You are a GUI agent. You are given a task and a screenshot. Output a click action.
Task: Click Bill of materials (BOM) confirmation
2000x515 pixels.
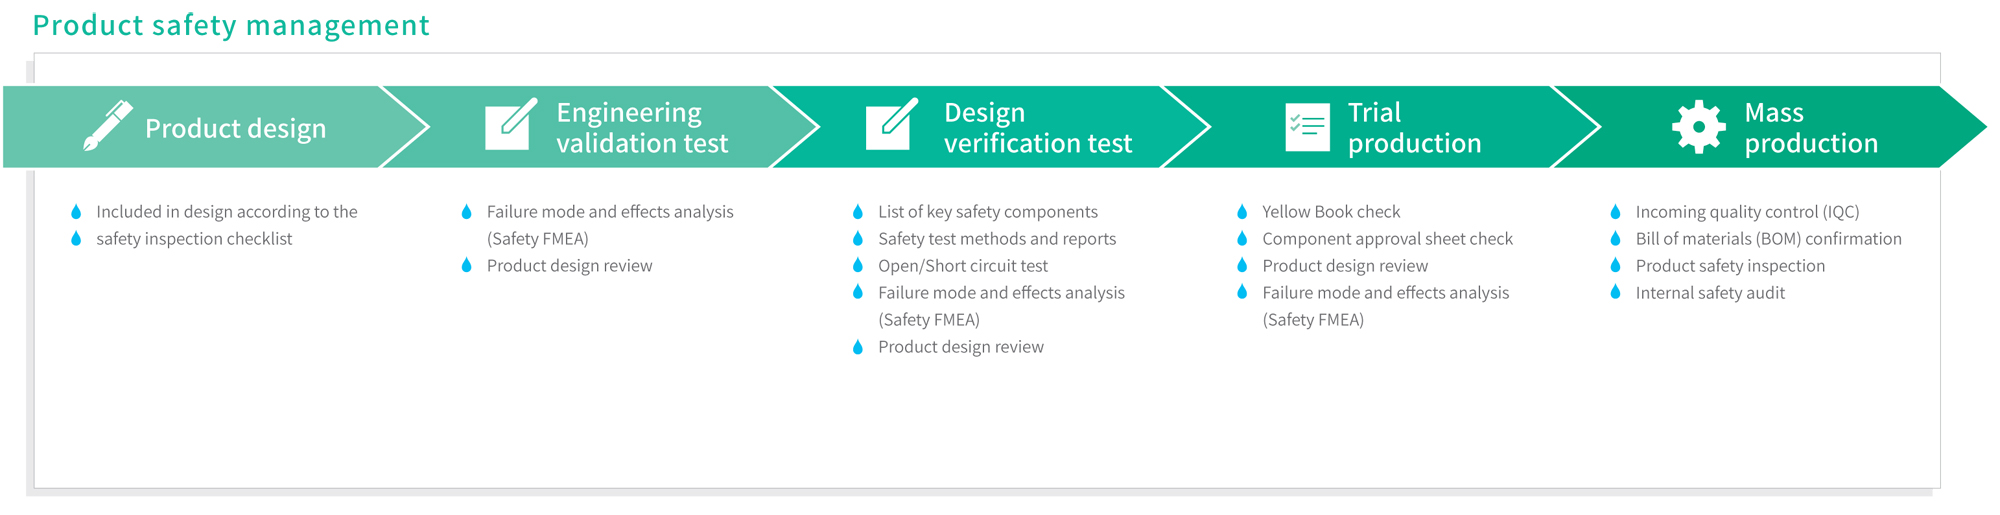(x=1769, y=239)
